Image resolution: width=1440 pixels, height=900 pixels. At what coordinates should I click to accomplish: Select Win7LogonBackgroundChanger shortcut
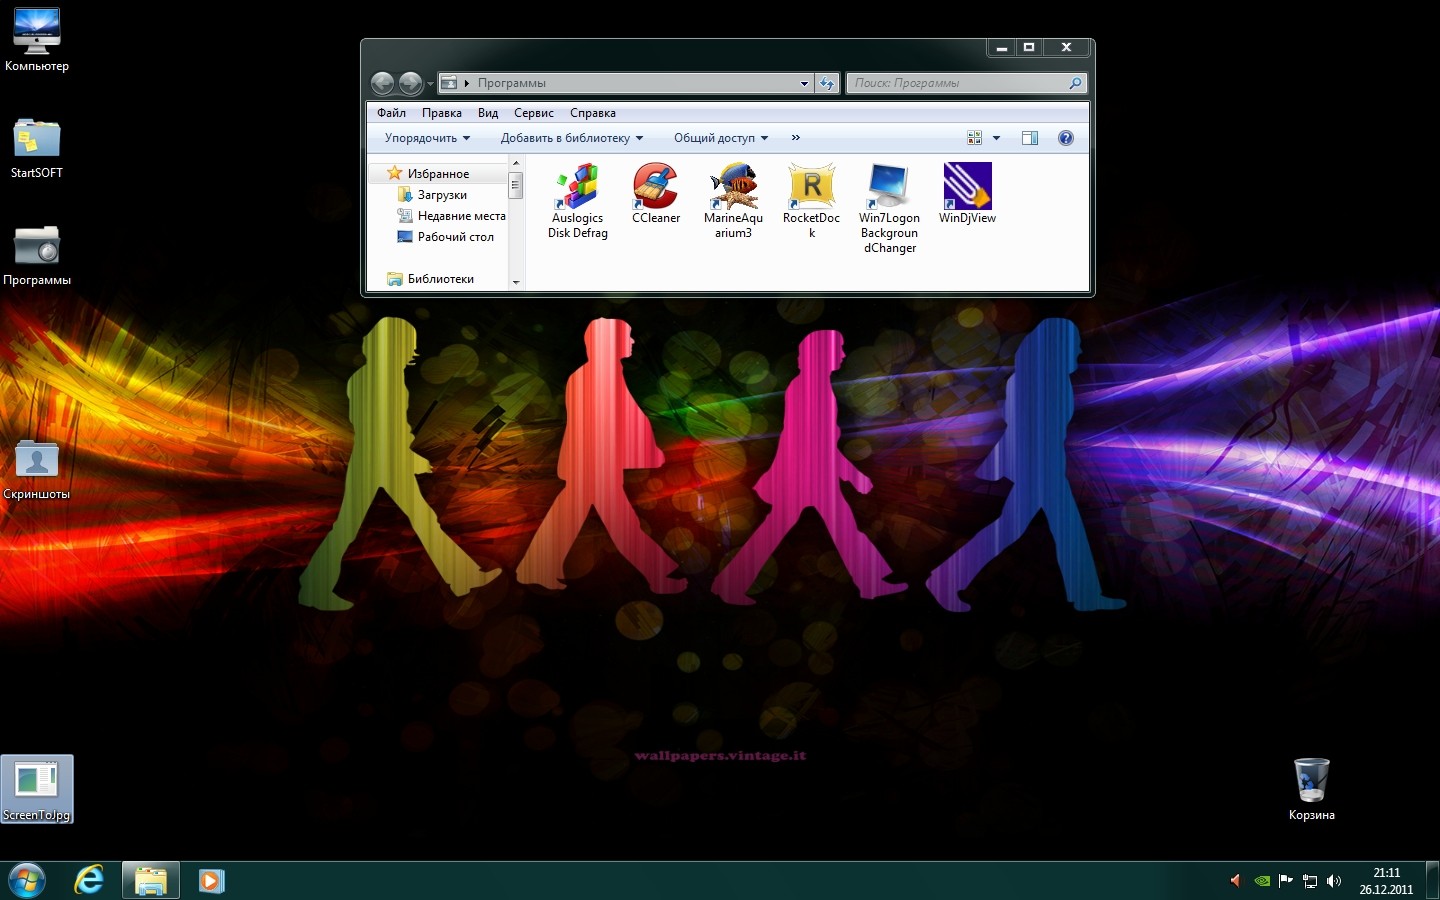[889, 208]
